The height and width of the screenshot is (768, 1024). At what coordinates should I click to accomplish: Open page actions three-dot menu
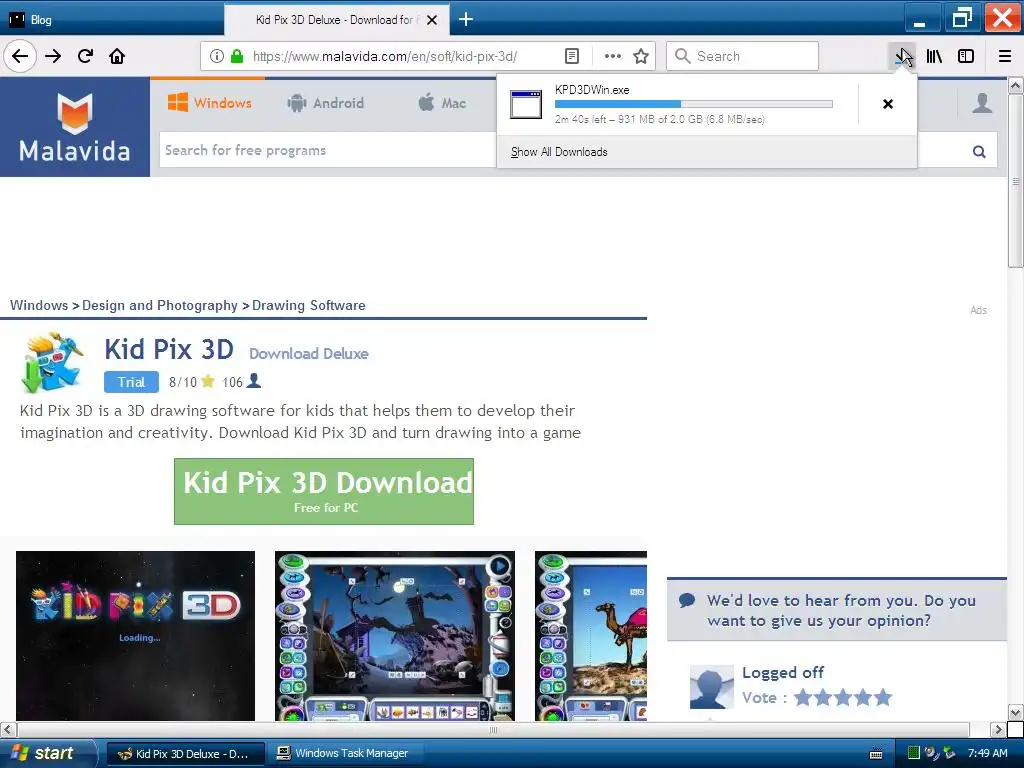(613, 56)
